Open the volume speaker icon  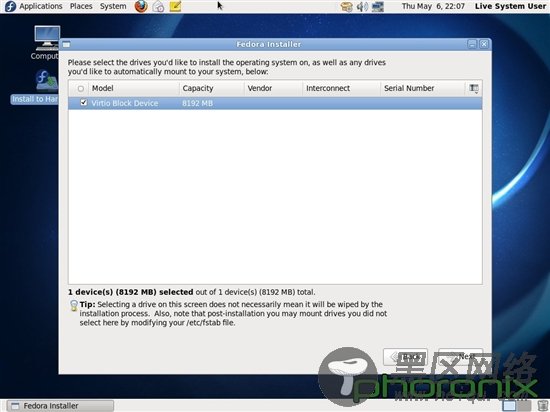pyautogui.click(x=362, y=6)
